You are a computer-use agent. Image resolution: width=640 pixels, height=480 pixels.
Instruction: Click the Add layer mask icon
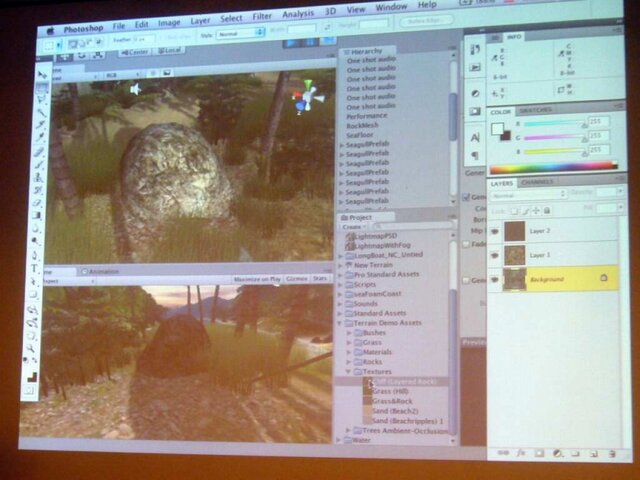539,453
